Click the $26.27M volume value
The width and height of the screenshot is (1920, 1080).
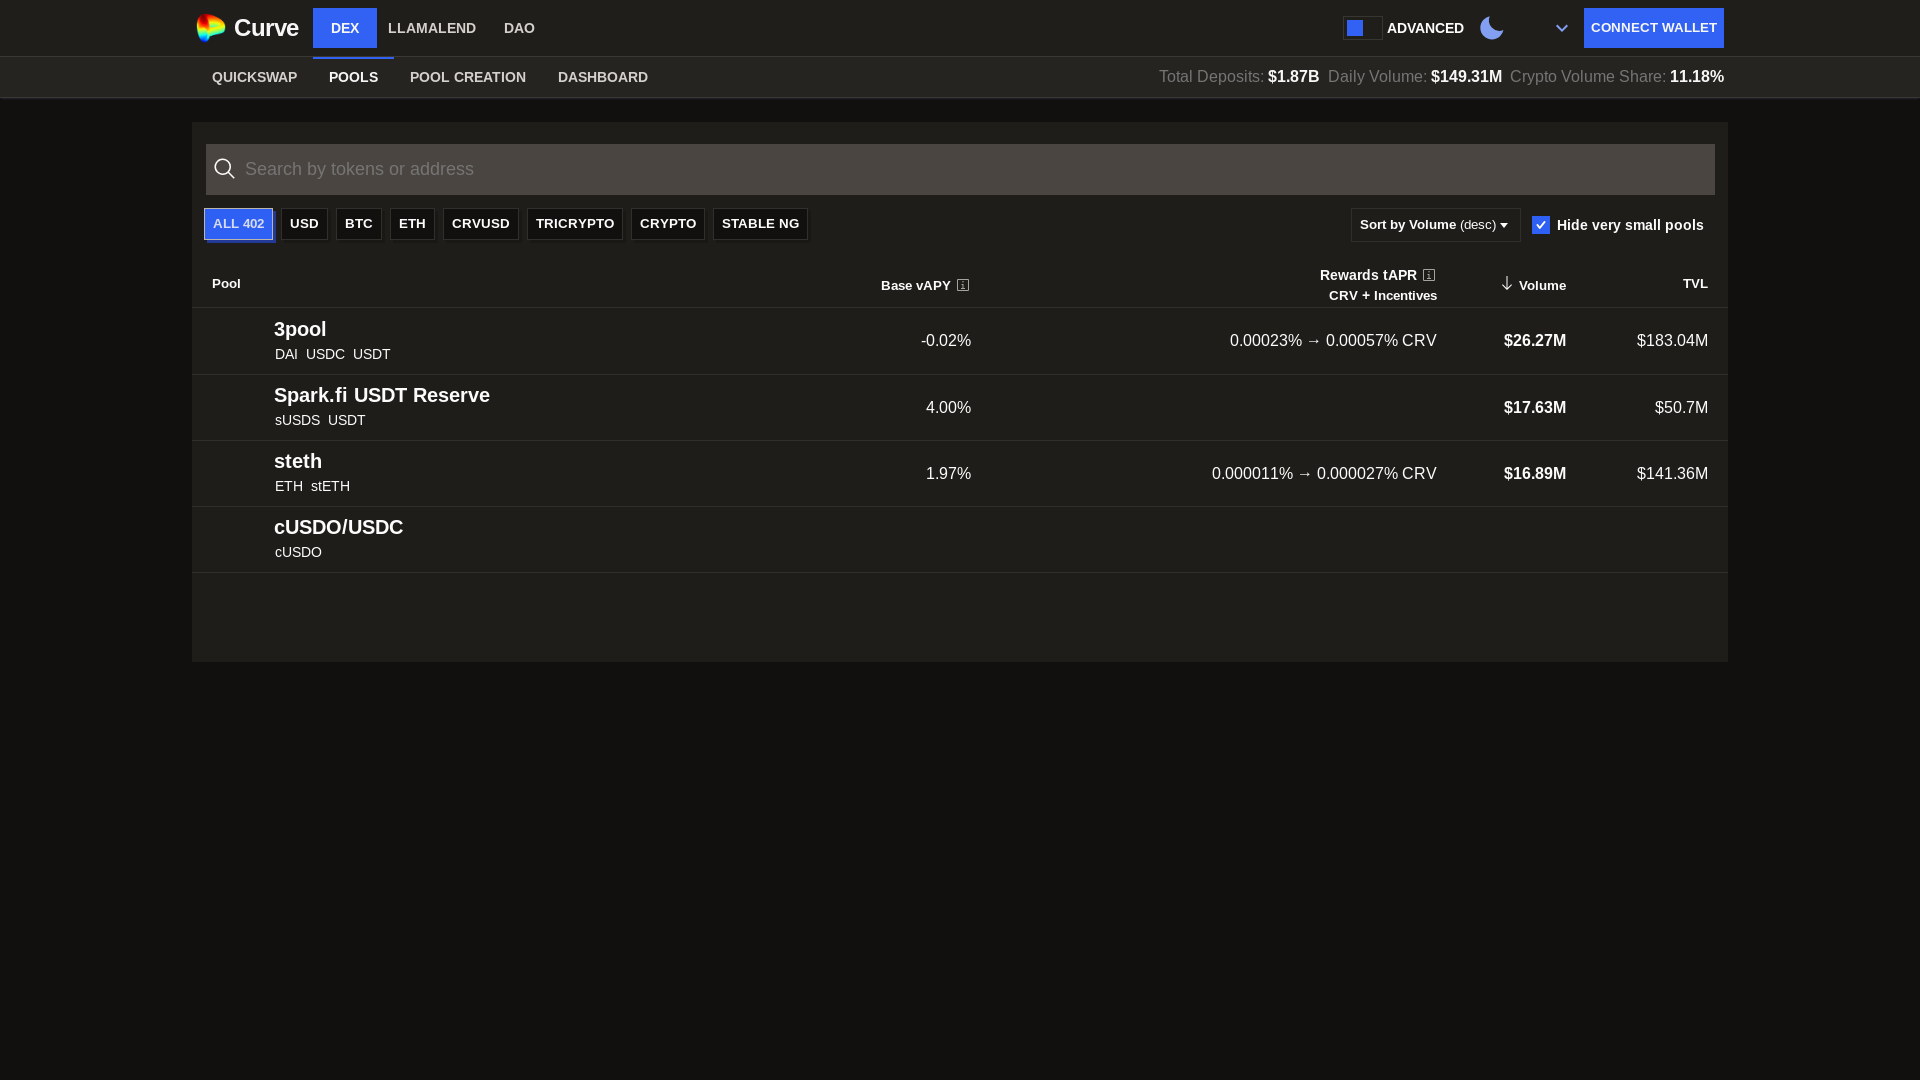[1535, 341]
